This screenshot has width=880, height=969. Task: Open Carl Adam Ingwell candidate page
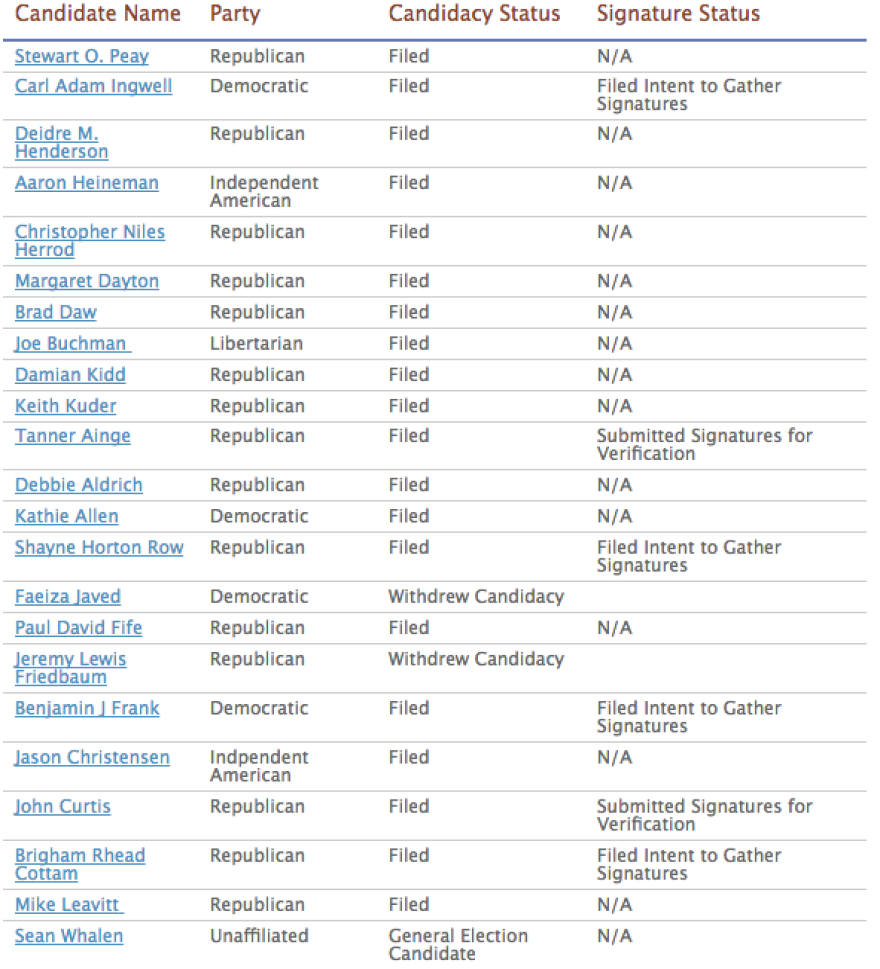pos(93,86)
